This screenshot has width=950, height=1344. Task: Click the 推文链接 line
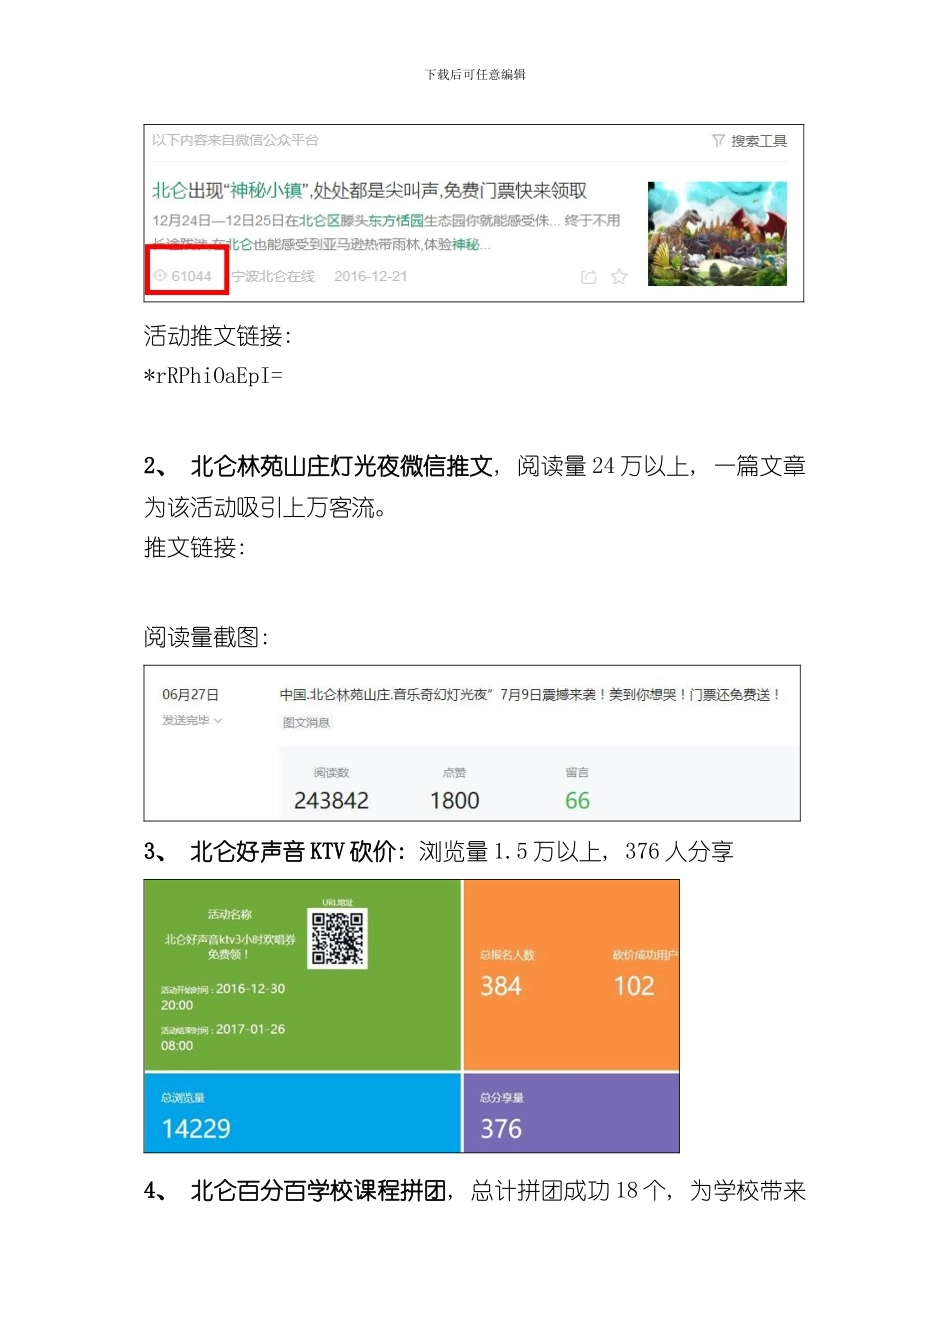(x=195, y=547)
